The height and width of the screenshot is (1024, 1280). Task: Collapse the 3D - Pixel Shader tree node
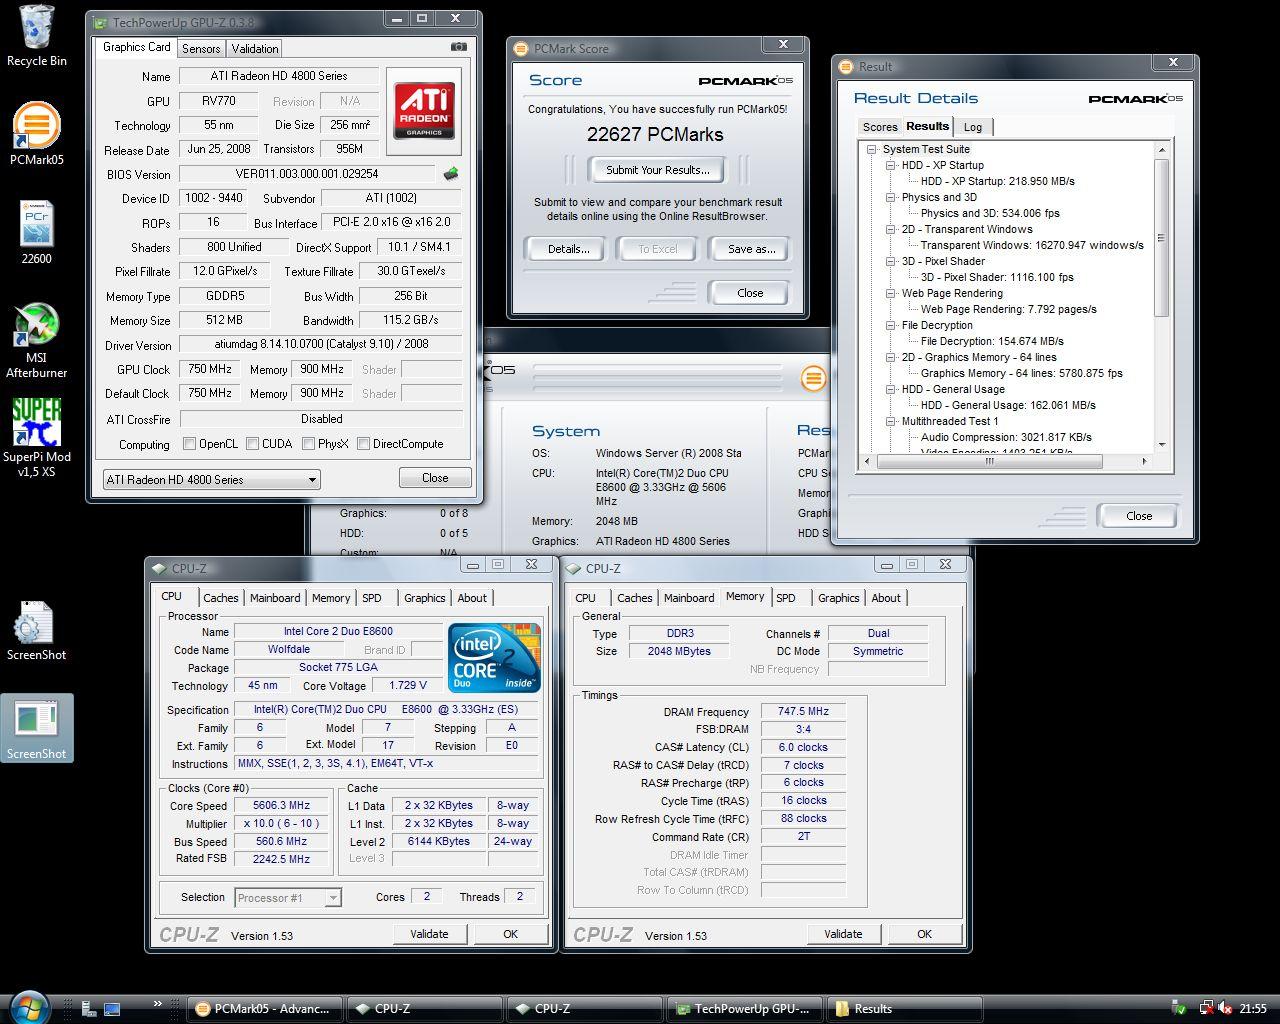[891, 262]
